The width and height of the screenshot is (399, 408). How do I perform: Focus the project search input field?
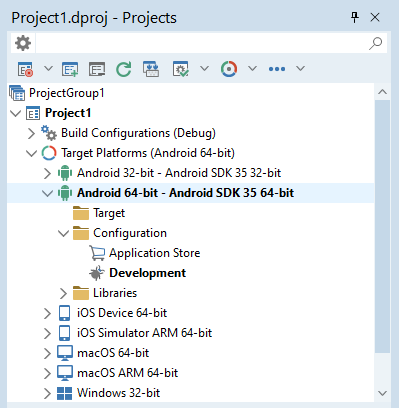[201, 43]
